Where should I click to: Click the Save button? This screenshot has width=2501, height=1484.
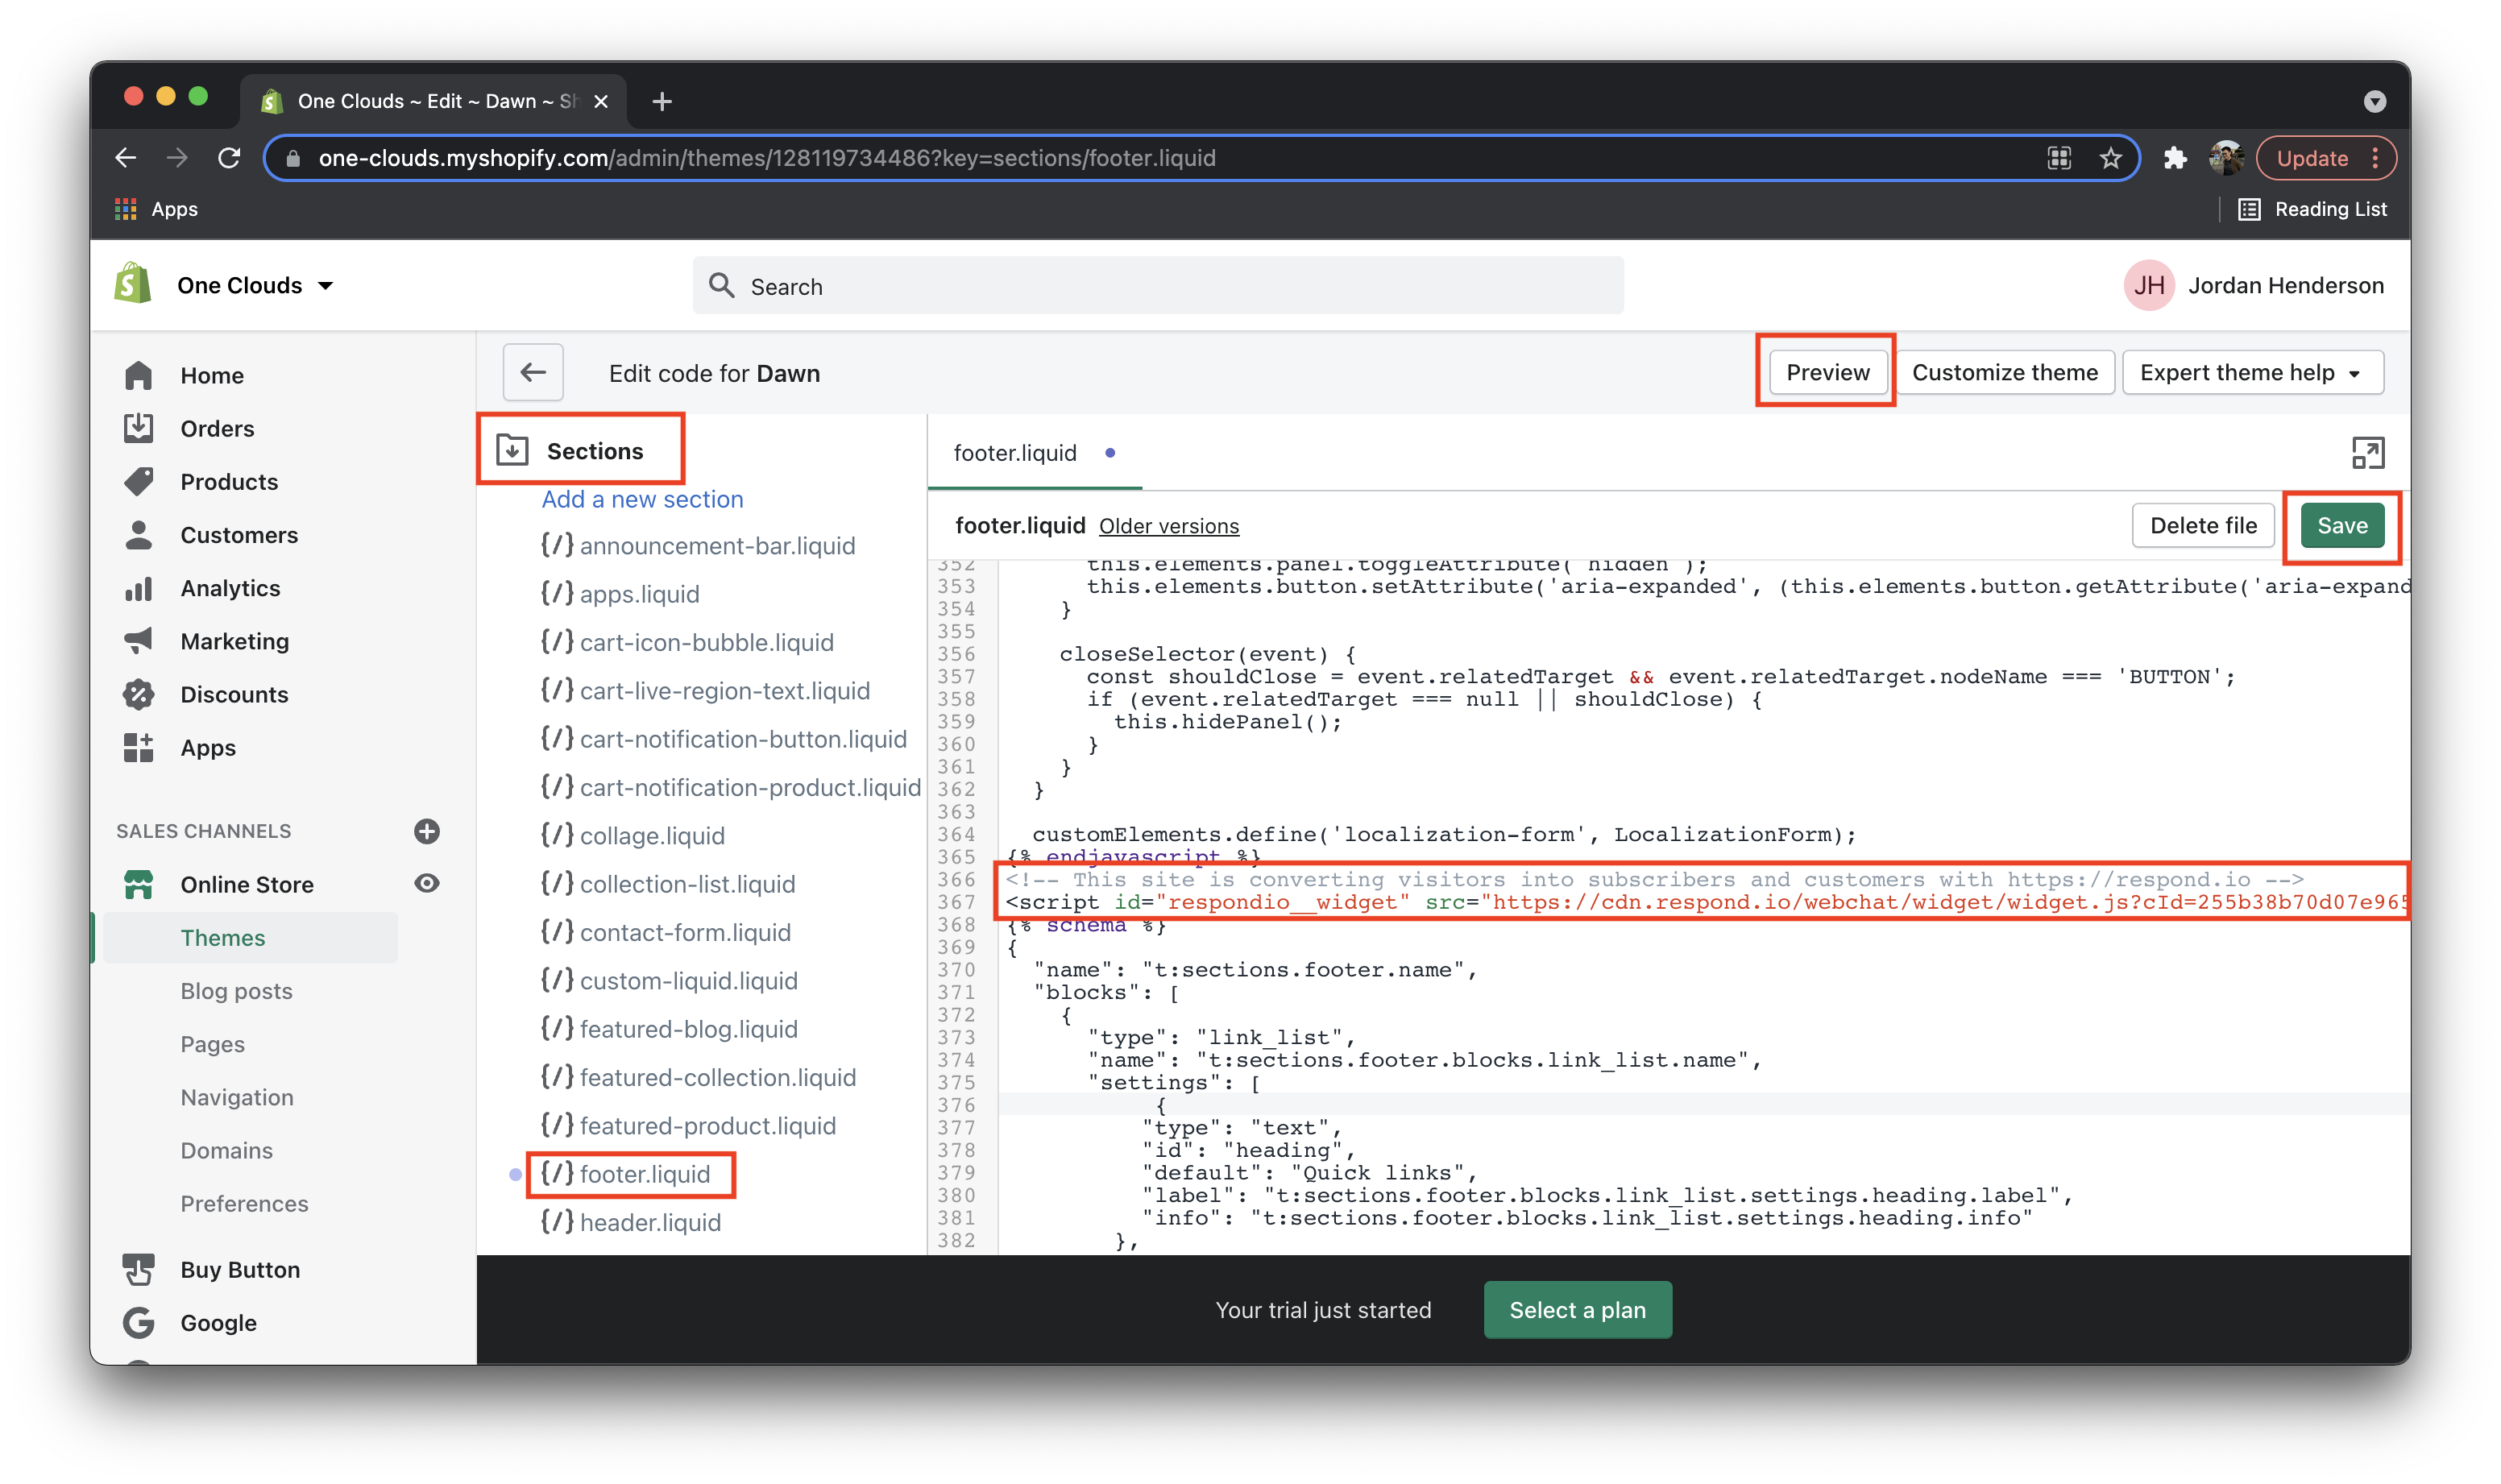(2342, 524)
